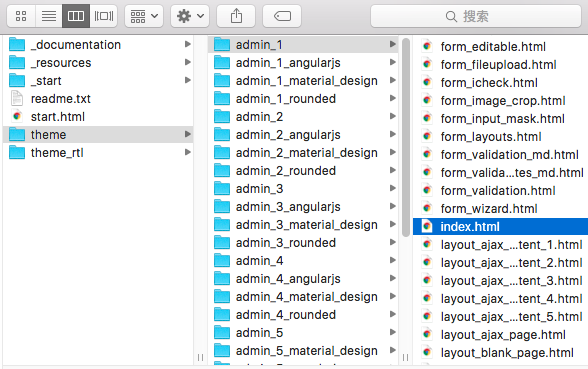The height and width of the screenshot is (369, 588).
Task: Click index.html Chrome icon
Action: coord(427,226)
